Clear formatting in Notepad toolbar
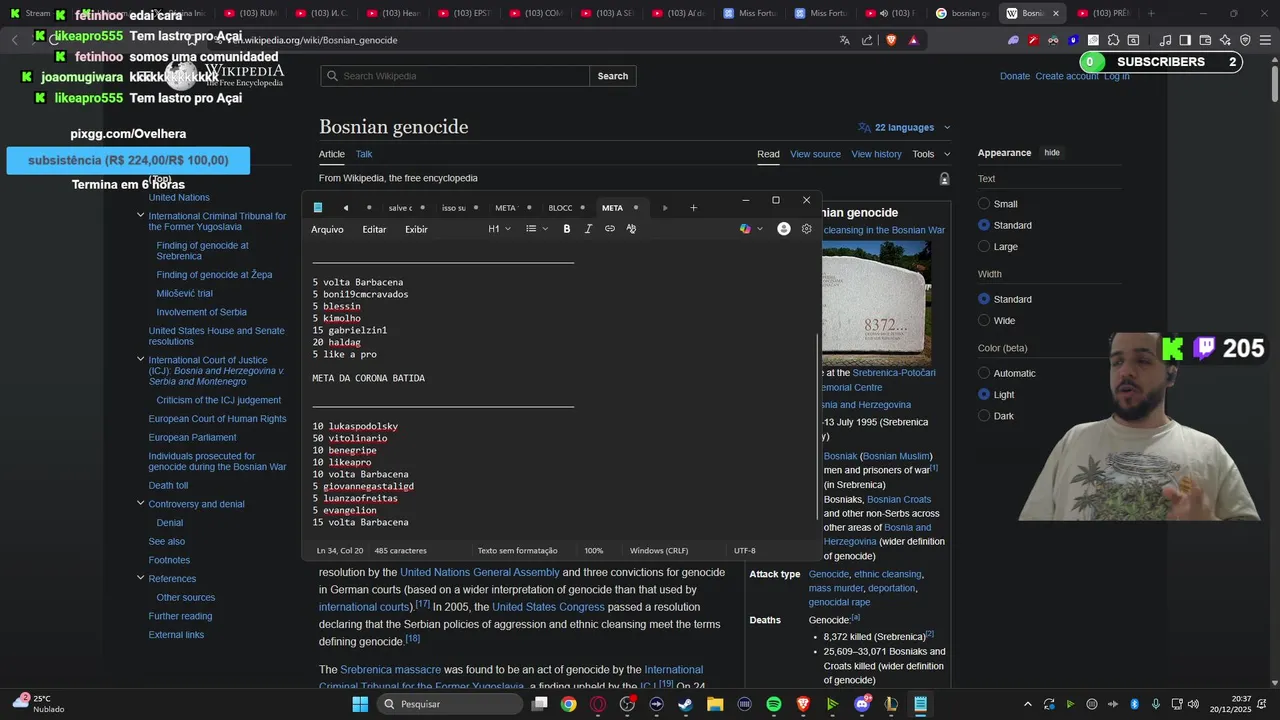Screen dimensions: 1280x720 tap(631, 229)
